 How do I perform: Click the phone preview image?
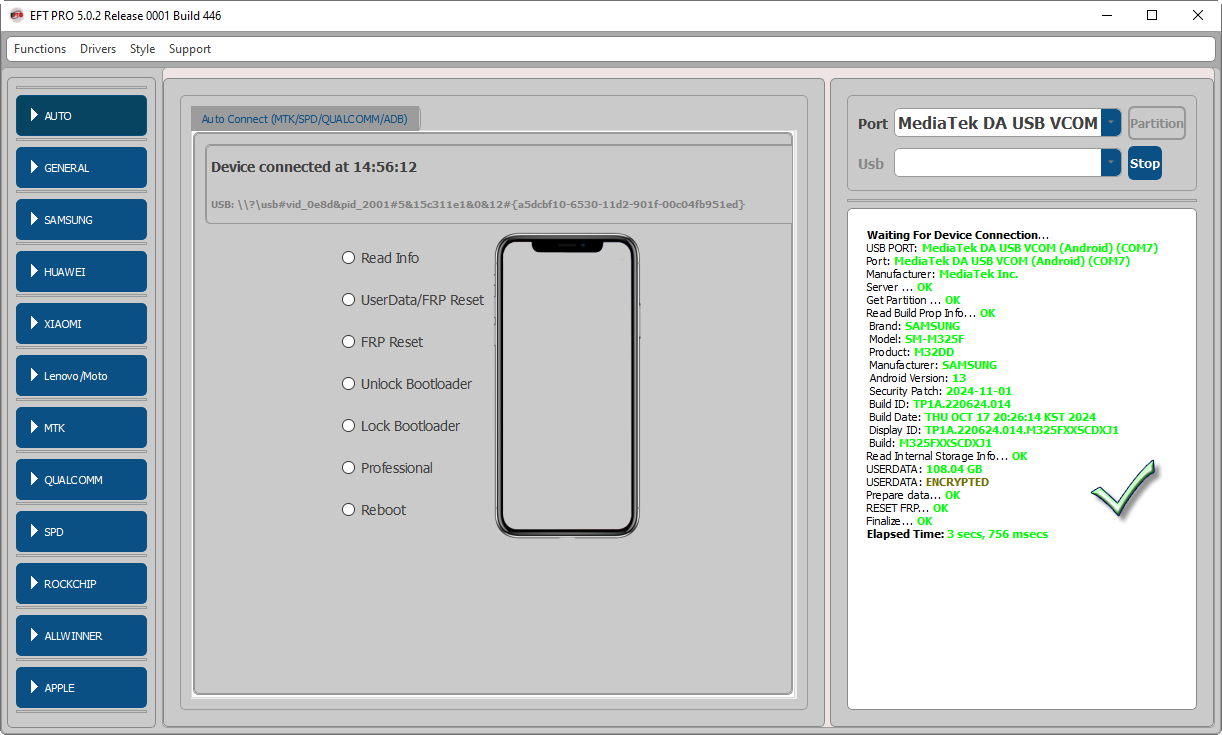point(567,385)
